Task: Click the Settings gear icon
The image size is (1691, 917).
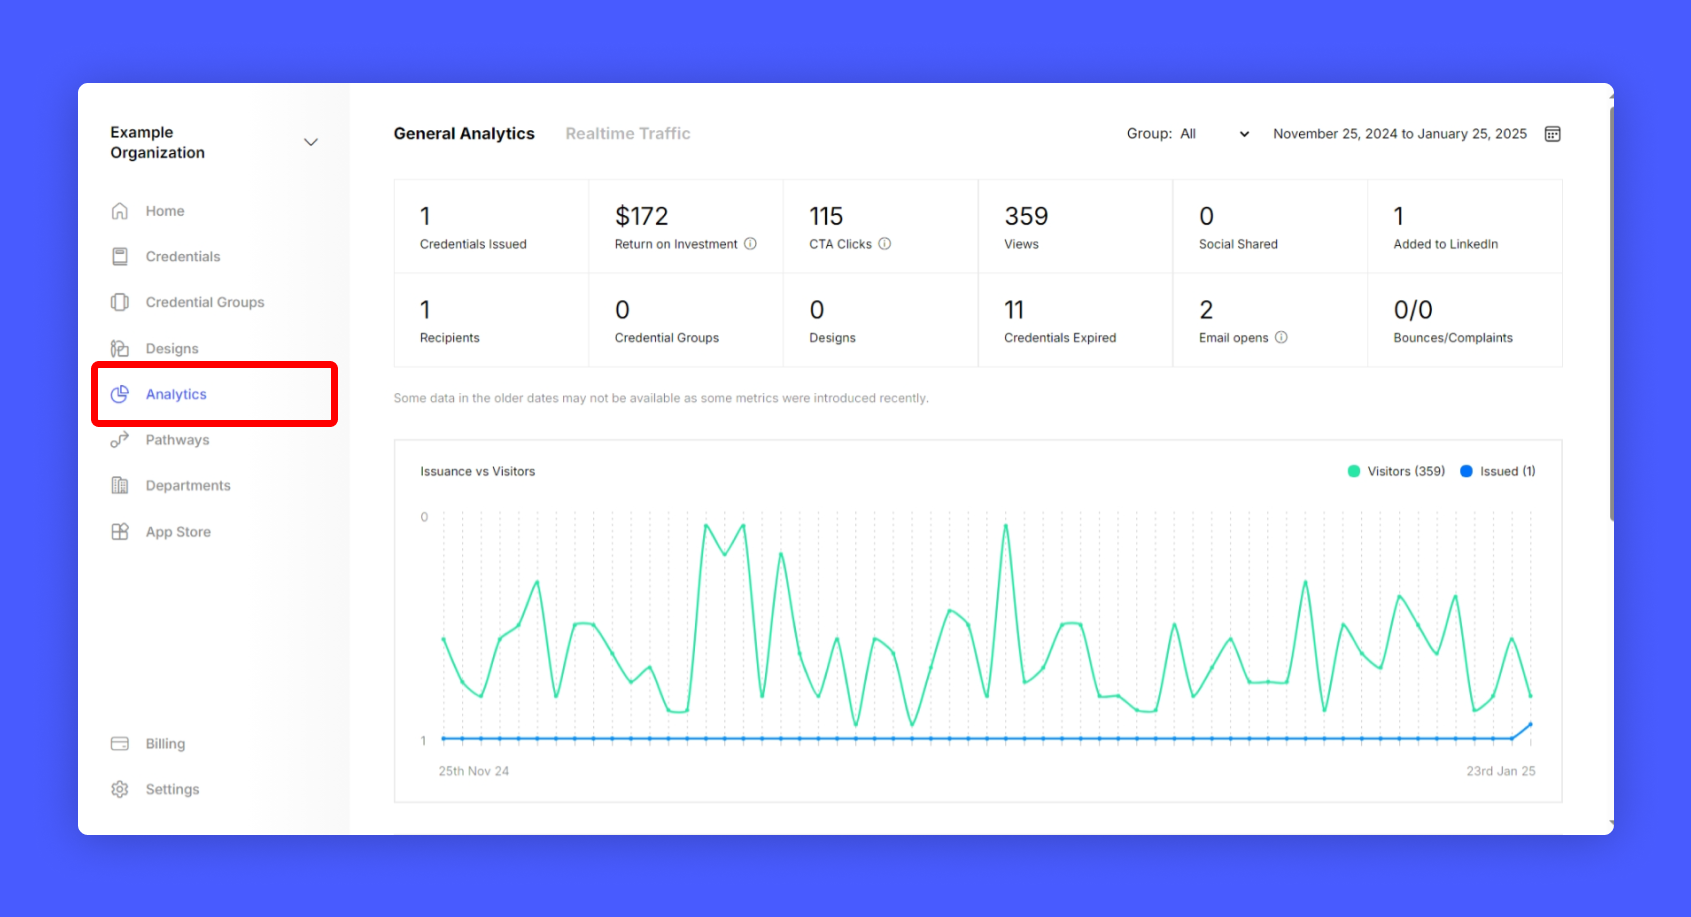Action: 120,789
